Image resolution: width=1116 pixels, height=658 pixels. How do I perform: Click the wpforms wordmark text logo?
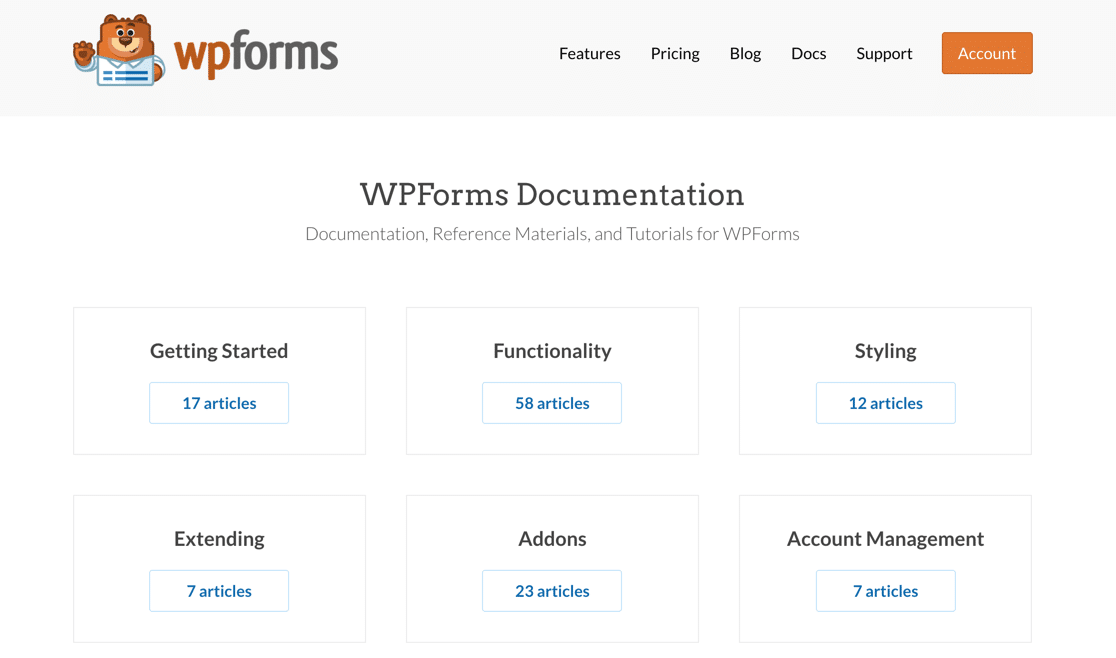[256, 54]
